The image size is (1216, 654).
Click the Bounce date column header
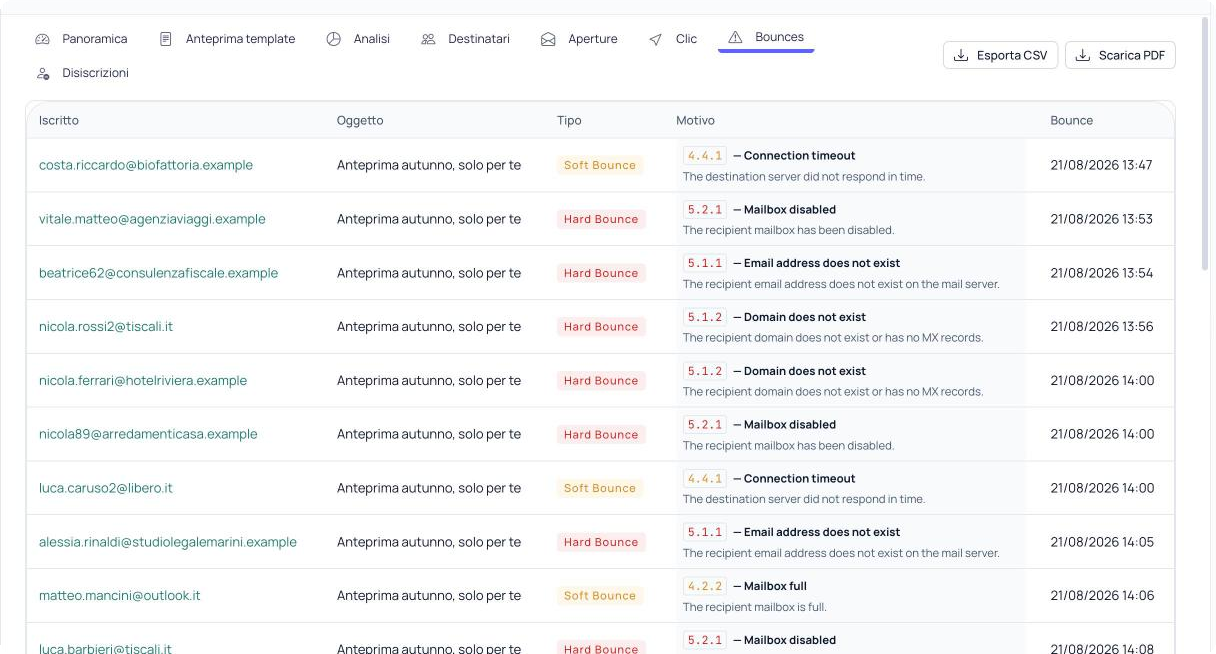pos(1072,120)
